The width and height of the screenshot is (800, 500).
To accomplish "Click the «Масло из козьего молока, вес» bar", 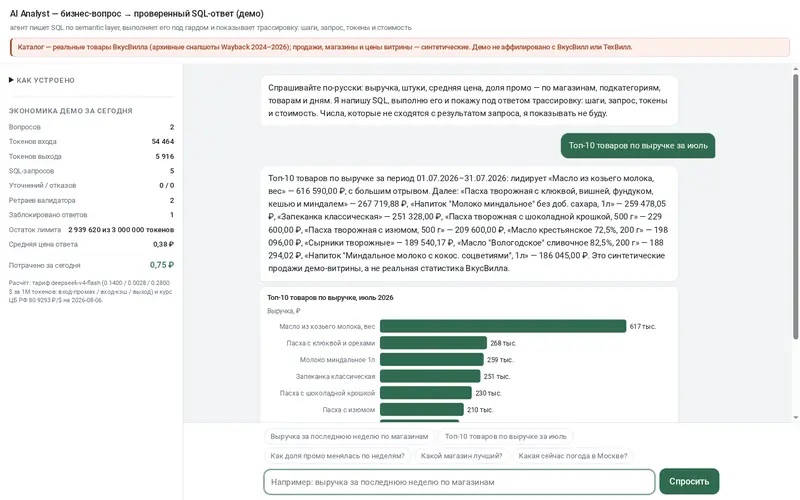I will 503,326.
